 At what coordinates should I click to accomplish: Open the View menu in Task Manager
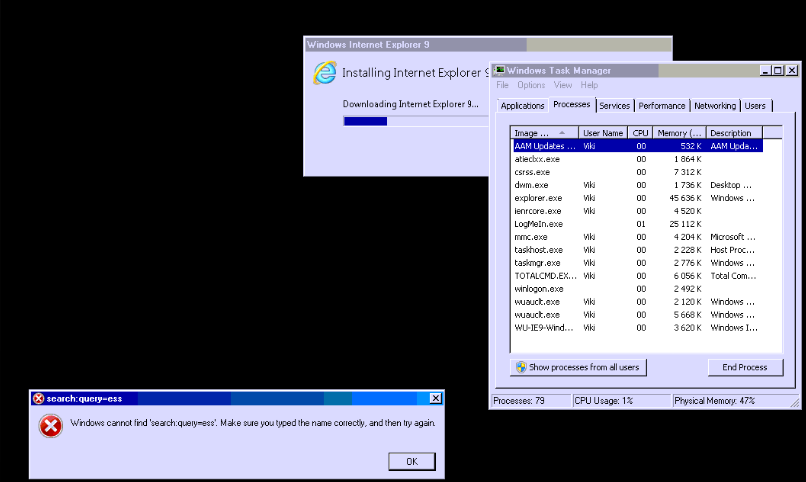[562, 85]
